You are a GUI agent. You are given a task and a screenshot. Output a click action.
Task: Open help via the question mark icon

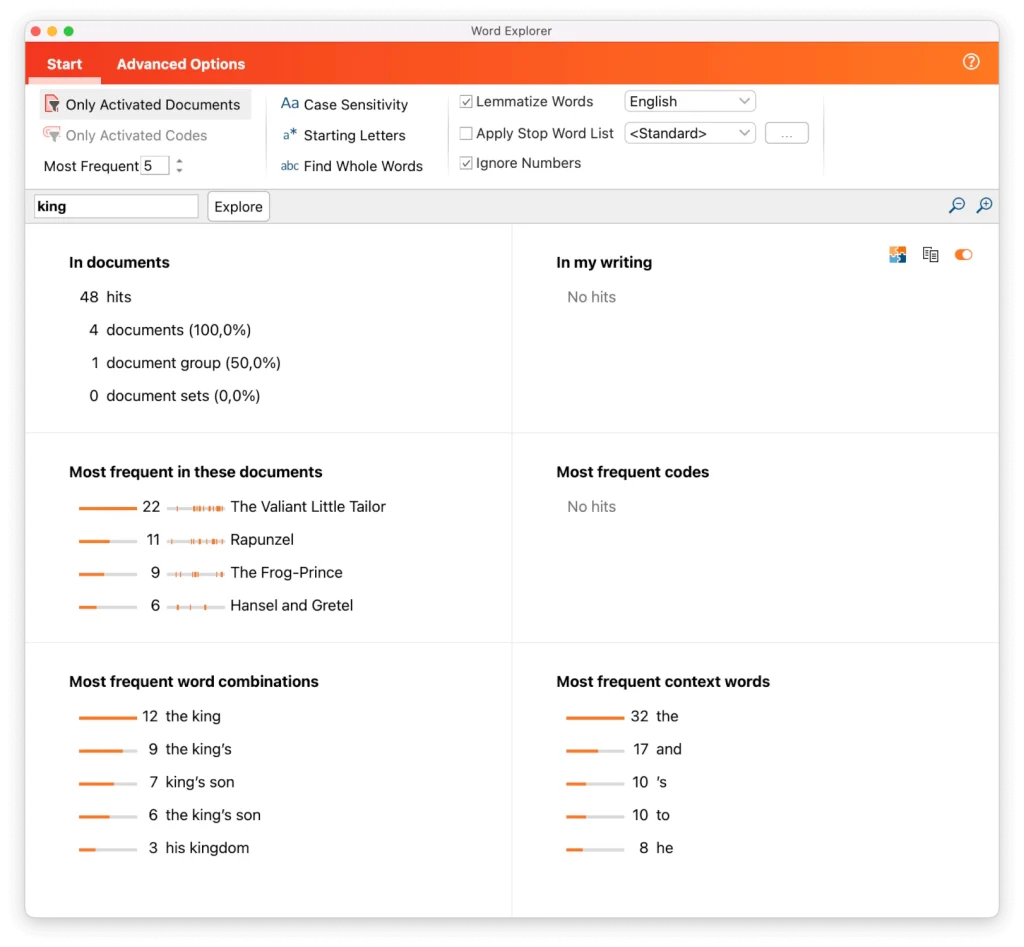pos(970,62)
